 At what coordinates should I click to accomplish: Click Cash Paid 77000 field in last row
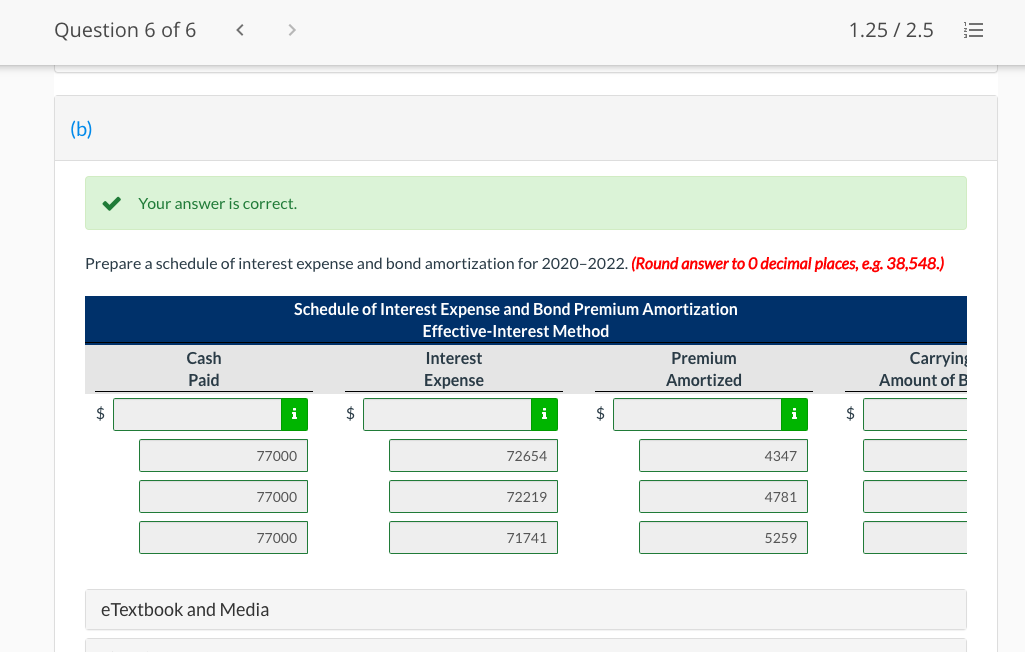(224, 538)
